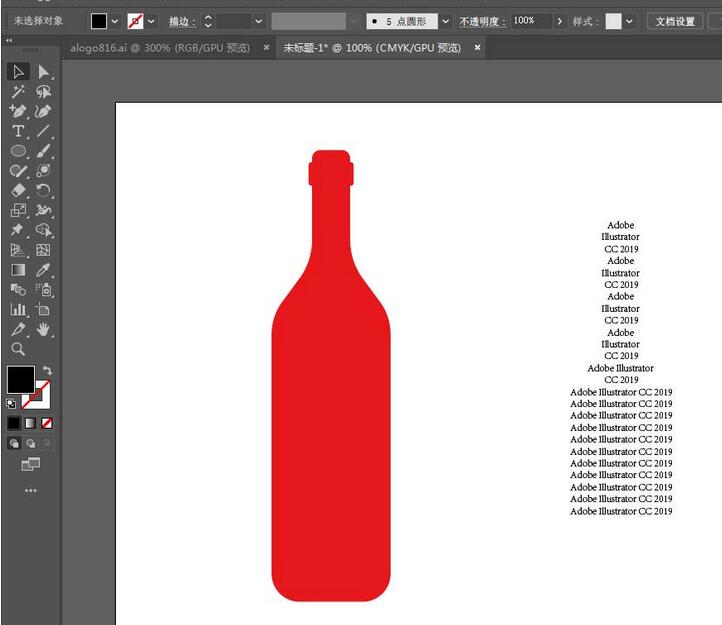Click the 文档设置 button

pyautogui.click(x=675, y=21)
